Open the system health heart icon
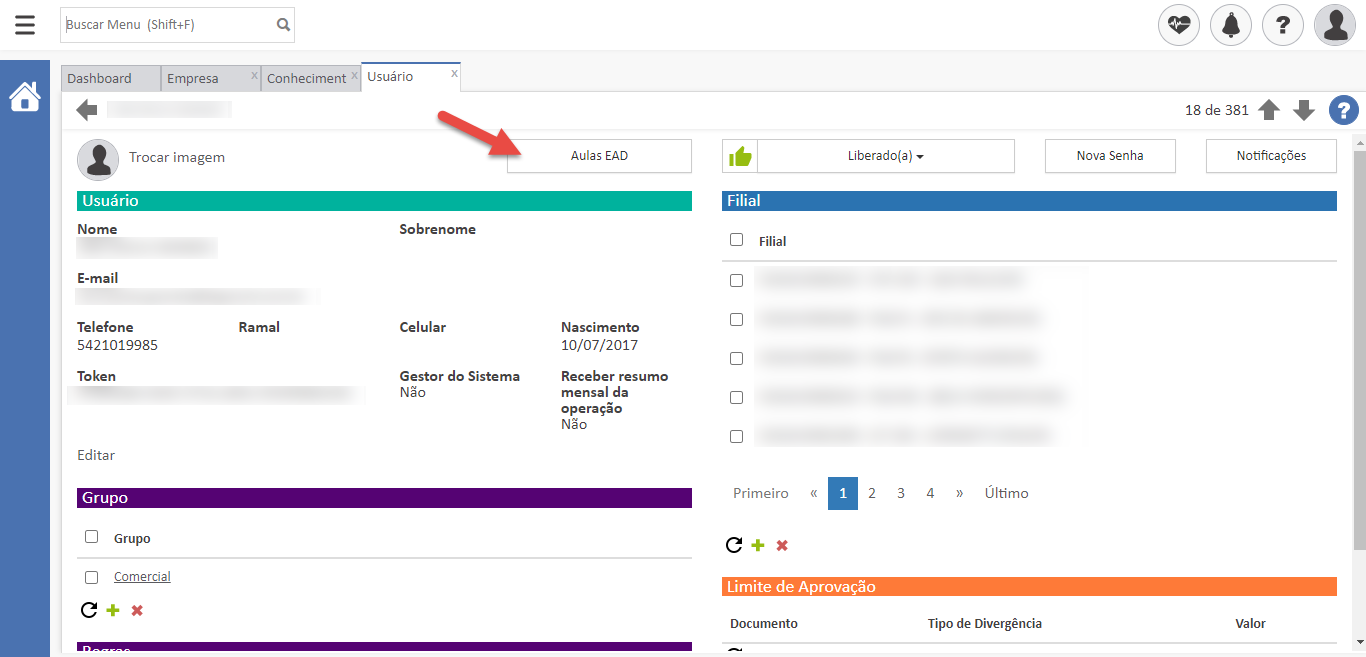The height and width of the screenshot is (657, 1366). [1179, 25]
